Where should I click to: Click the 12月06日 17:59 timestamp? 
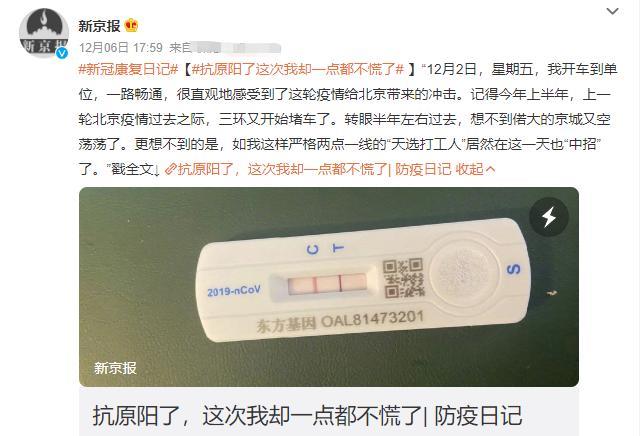pyautogui.click(x=121, y=47)
